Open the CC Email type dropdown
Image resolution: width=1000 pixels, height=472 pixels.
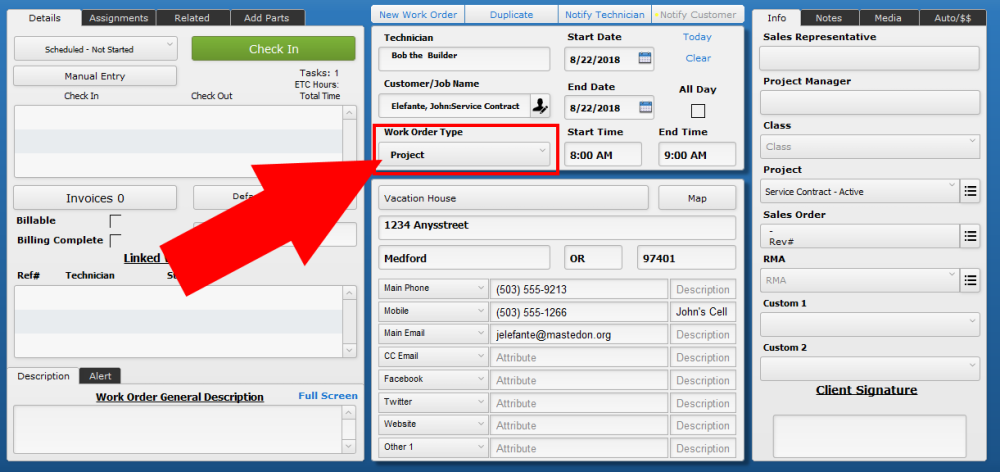point(434,357)
